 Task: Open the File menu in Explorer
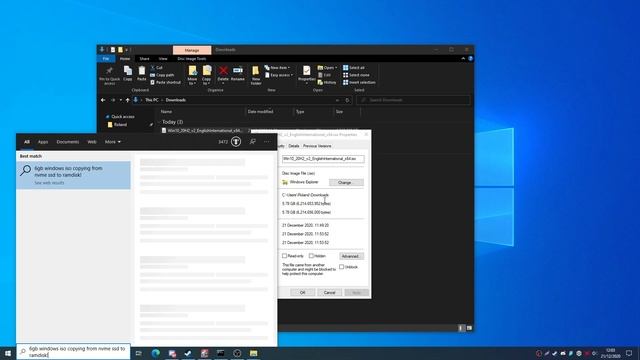[106, 59]
